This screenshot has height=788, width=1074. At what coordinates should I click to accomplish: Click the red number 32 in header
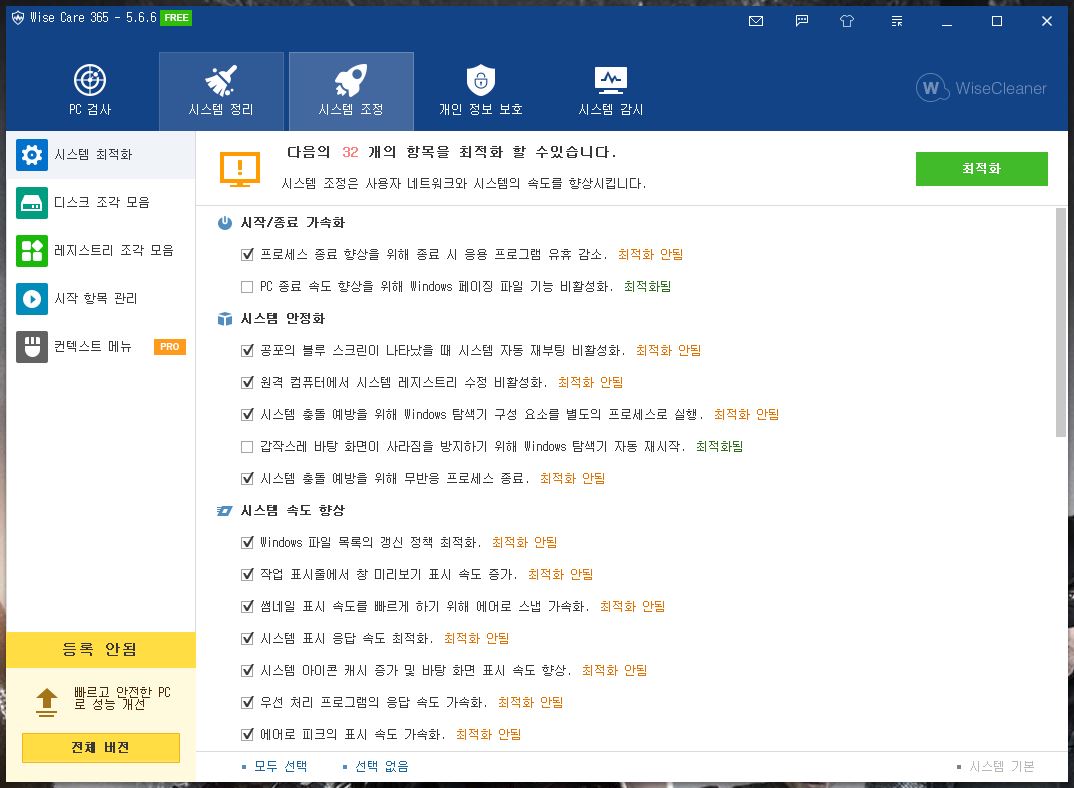[x=350, y=152]
